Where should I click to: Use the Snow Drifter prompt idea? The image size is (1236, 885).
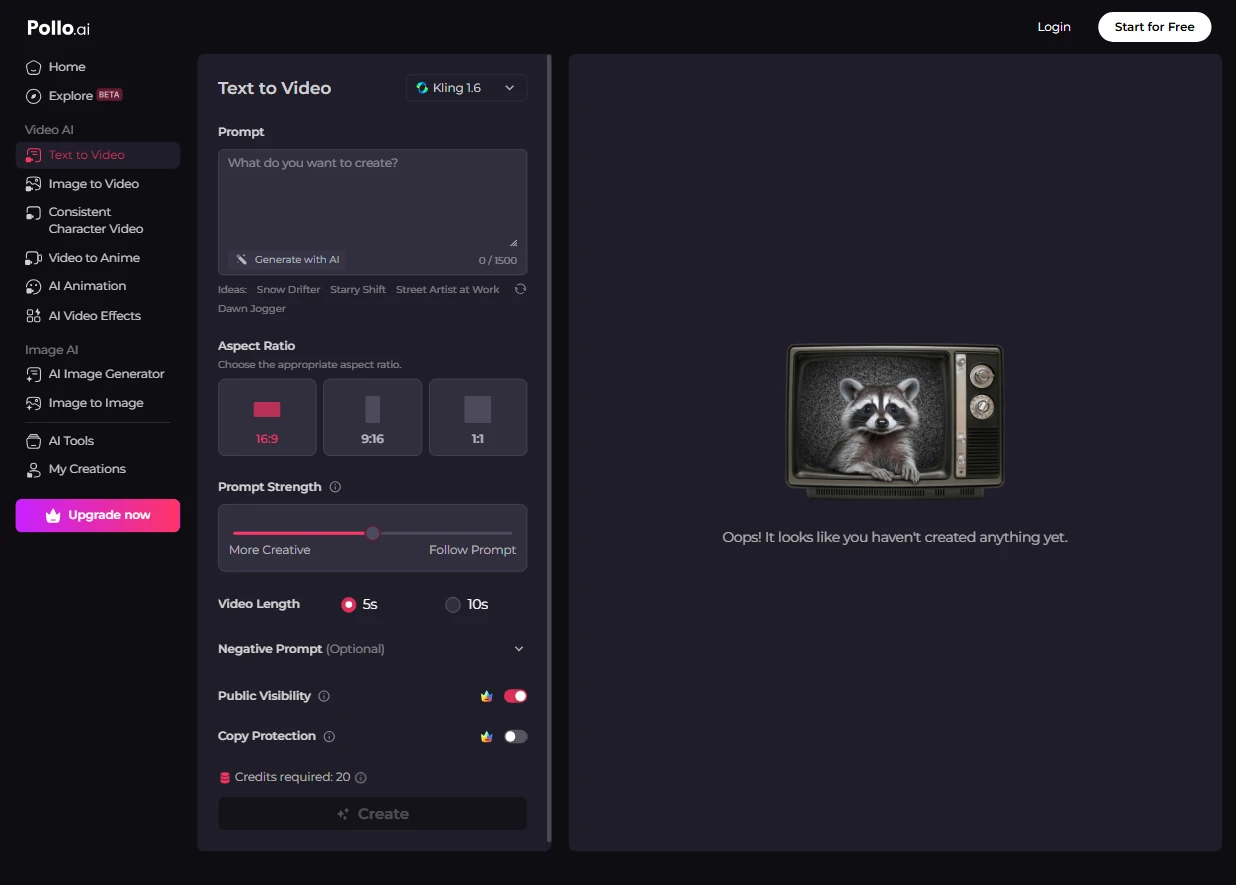(x=288, y=290)
